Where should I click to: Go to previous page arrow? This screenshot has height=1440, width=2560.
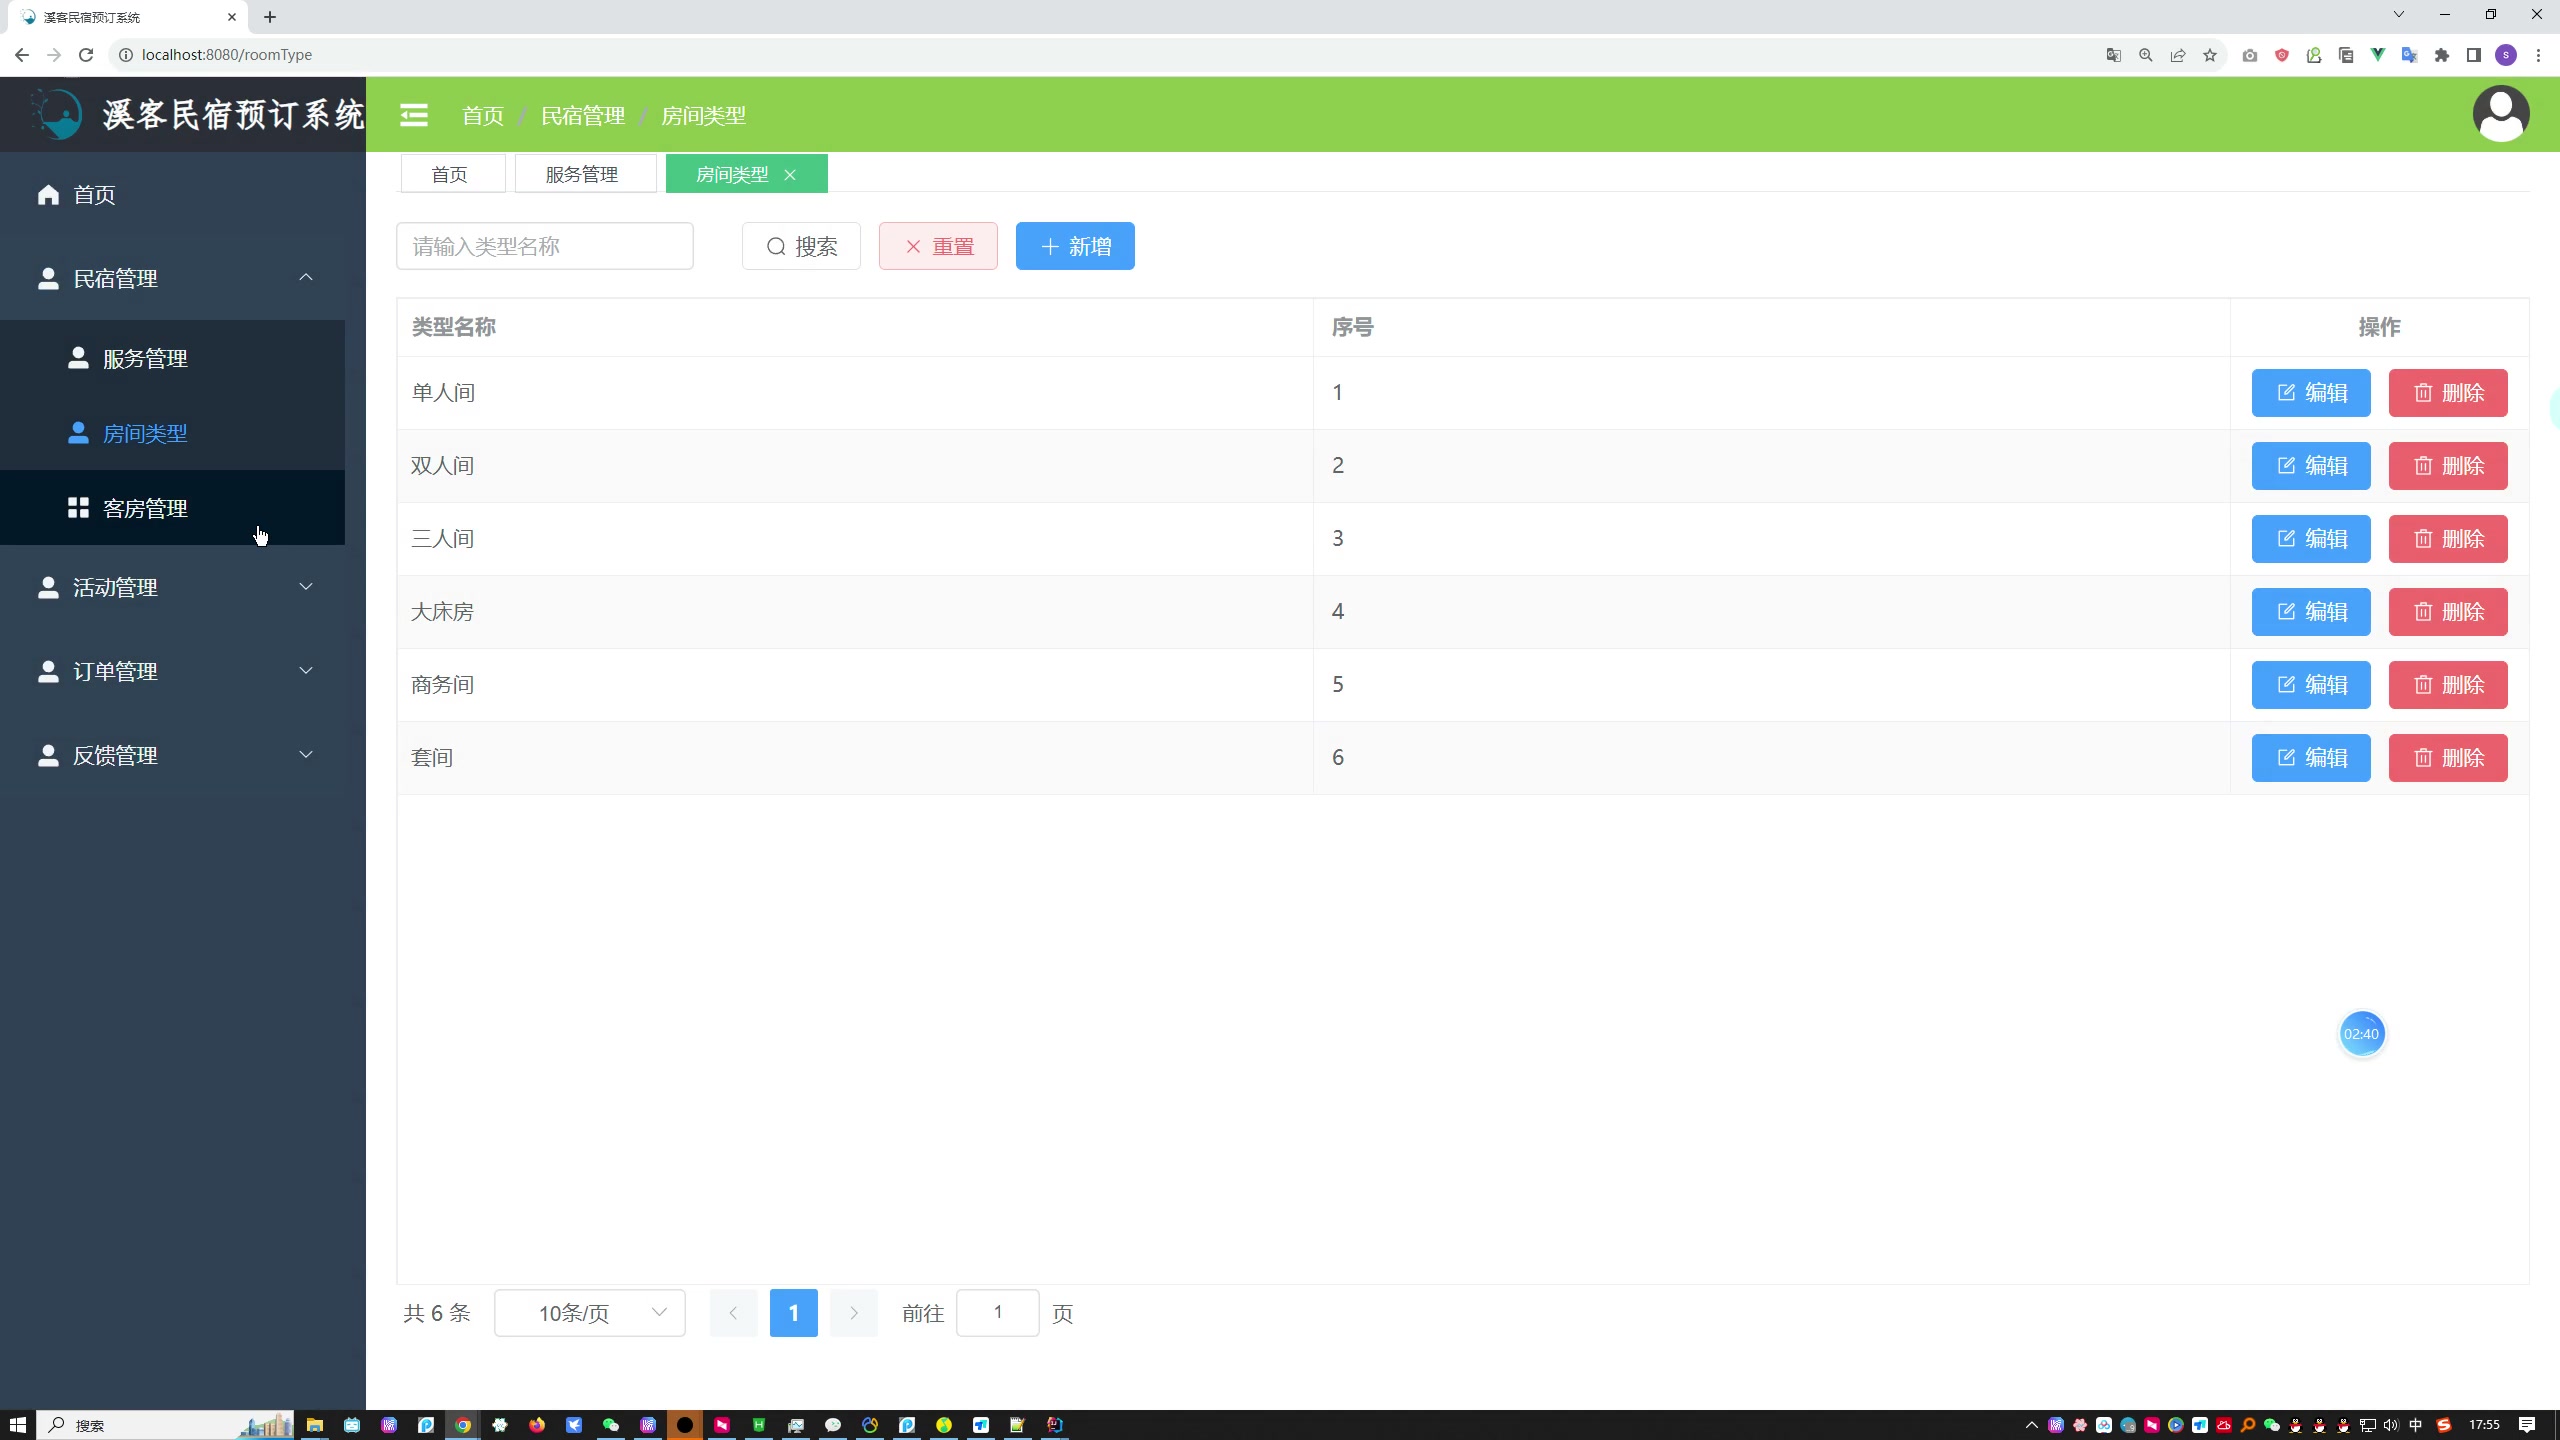click(733, 1313)
